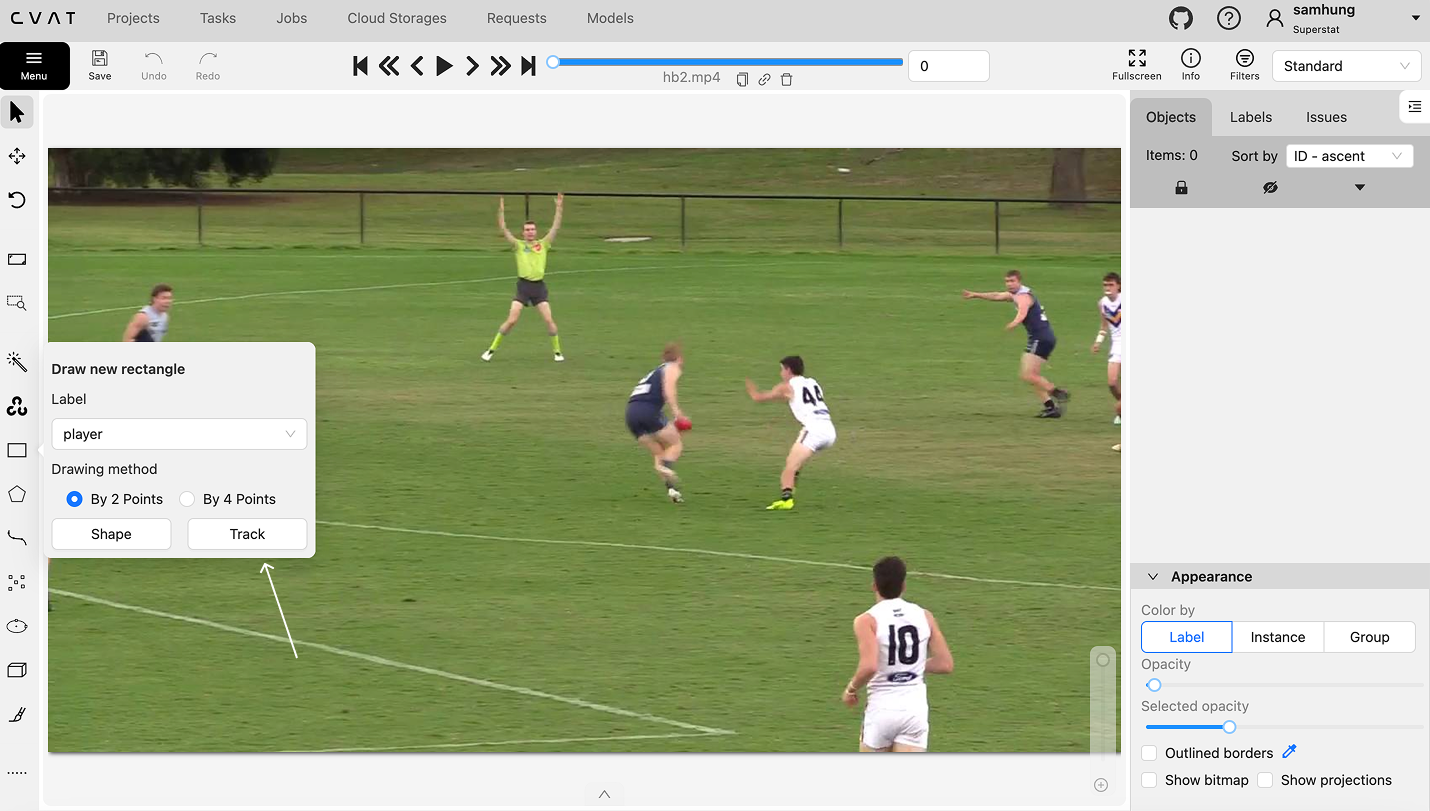
Task: Select the cursor tool in the left sidebar
Action: click(x=16, y=112)
